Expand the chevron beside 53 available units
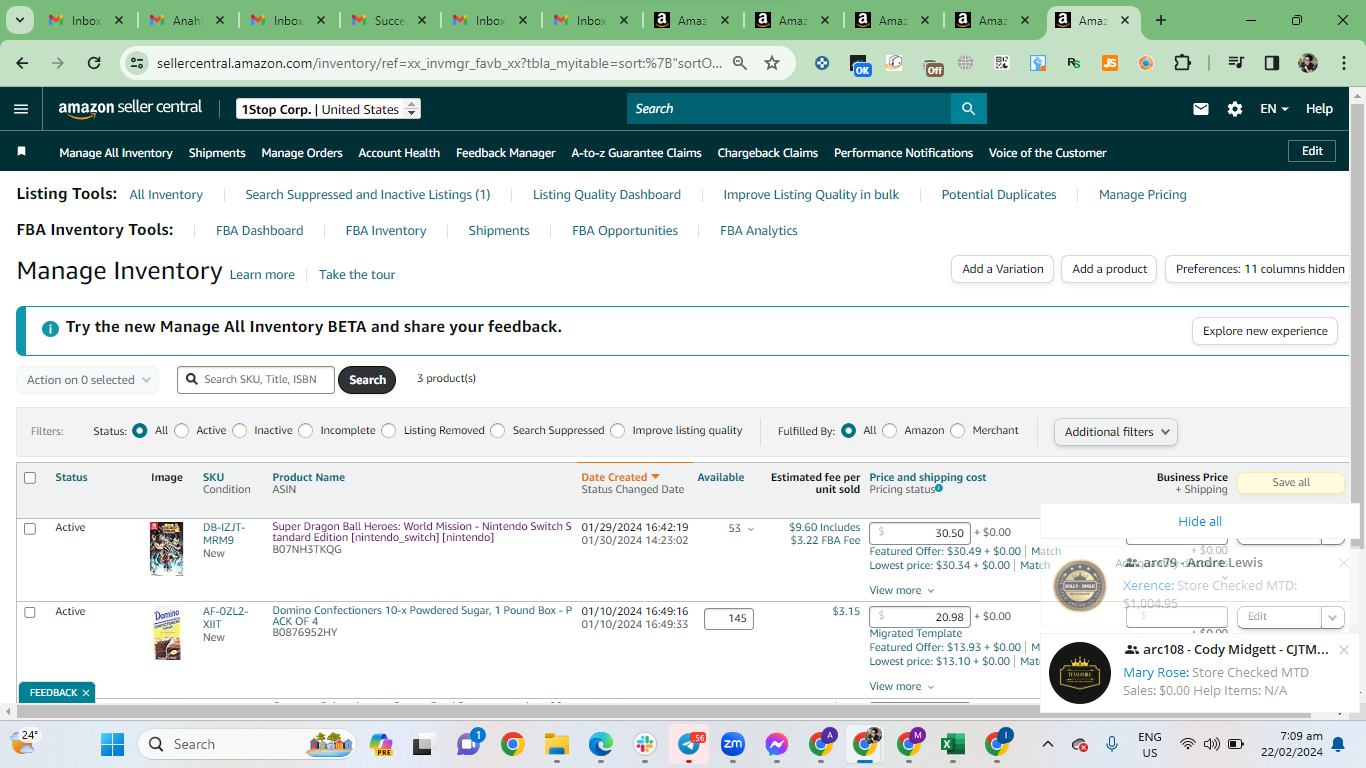The height and width of the screenshot is (768, 1366). coord(751,529)
